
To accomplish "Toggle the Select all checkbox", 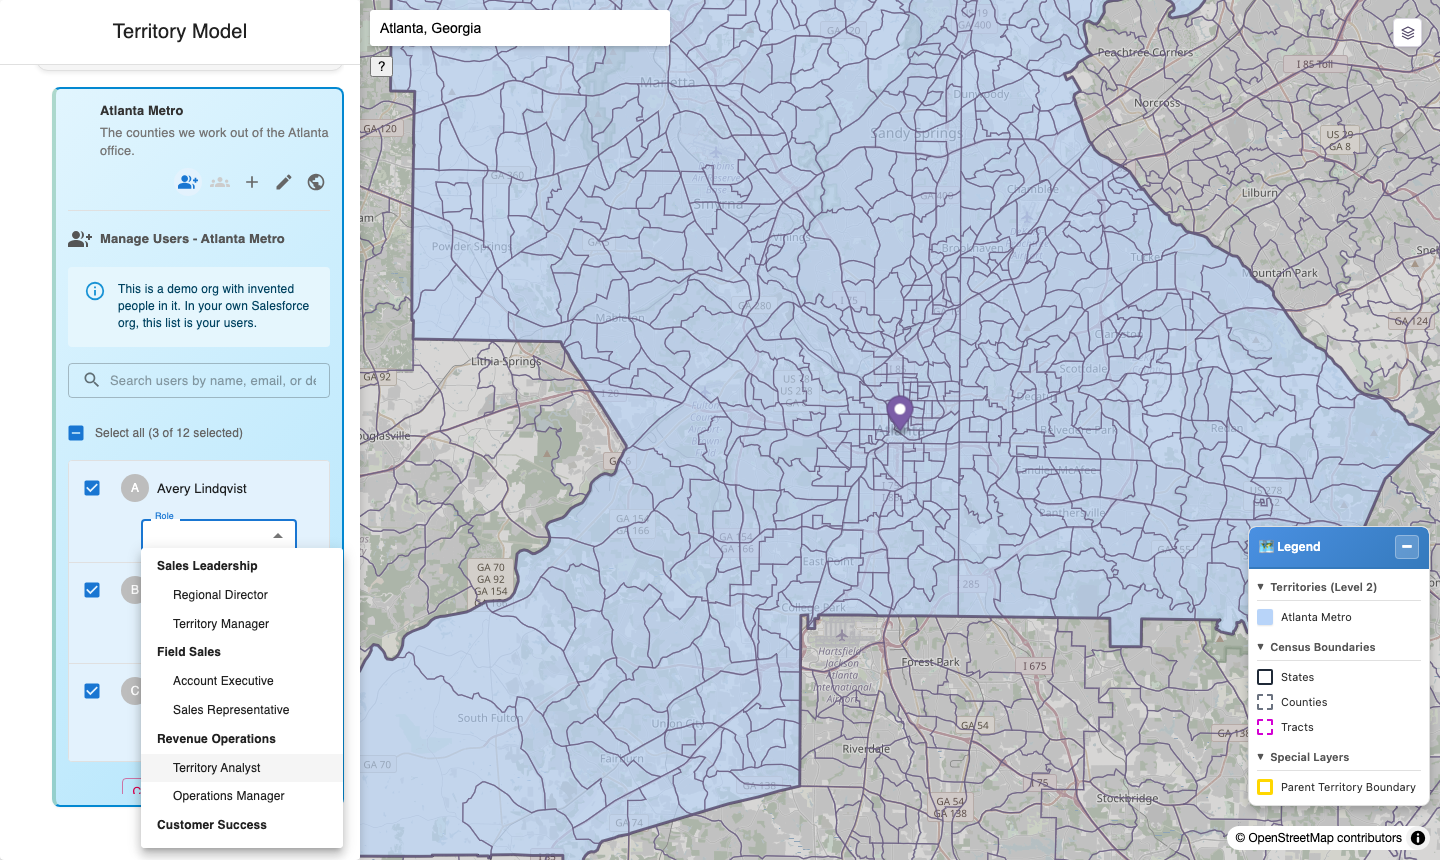I will coord(76,433).
